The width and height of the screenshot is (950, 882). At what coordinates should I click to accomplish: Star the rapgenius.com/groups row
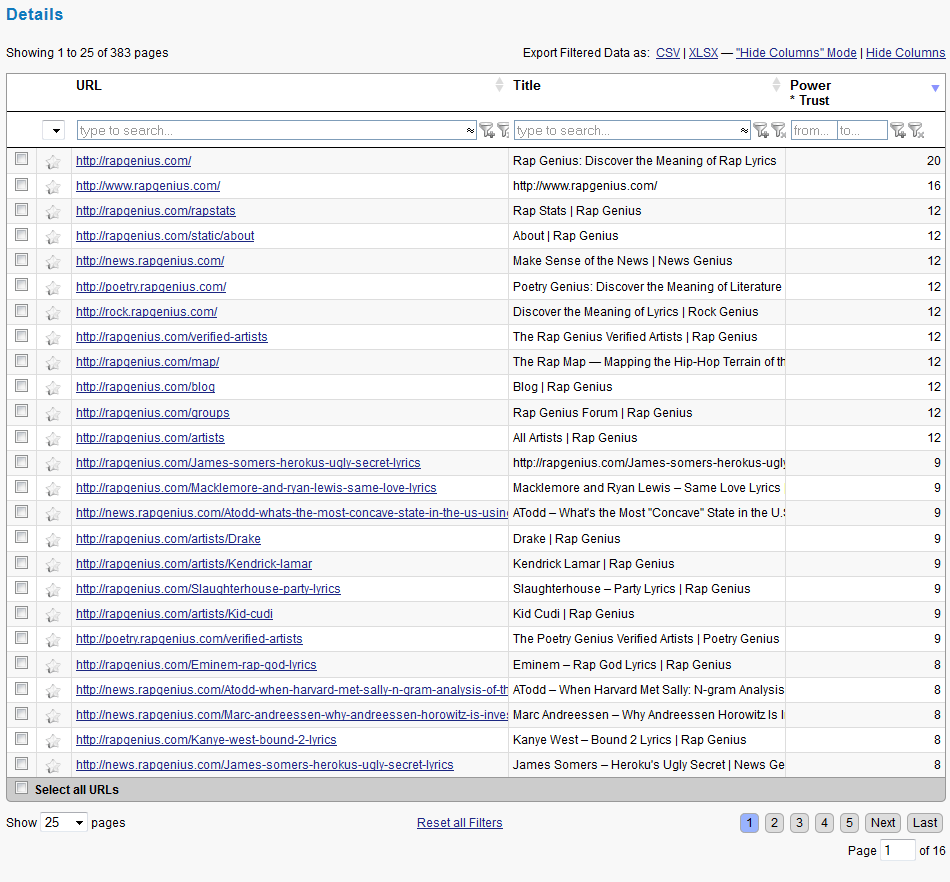(53, 413)
